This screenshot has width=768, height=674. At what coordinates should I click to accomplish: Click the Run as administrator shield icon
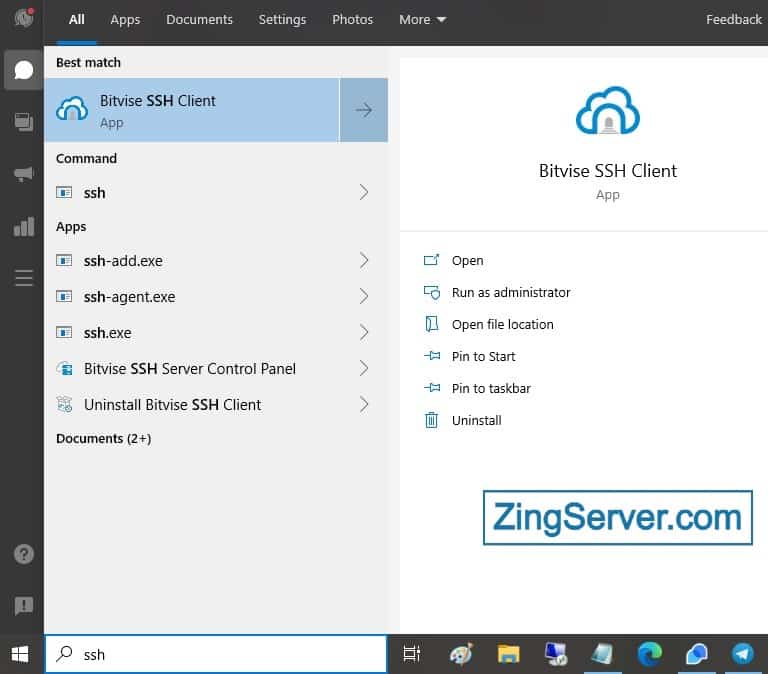(x=432, y=292)
